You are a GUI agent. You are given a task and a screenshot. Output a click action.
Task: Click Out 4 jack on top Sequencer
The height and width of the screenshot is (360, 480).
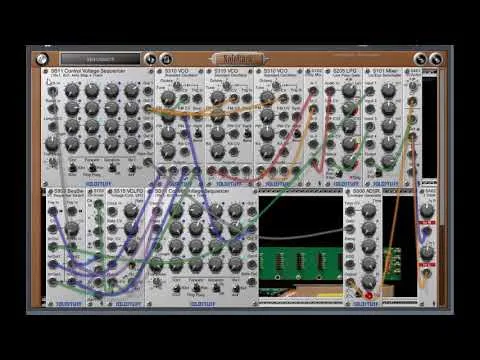148,143
